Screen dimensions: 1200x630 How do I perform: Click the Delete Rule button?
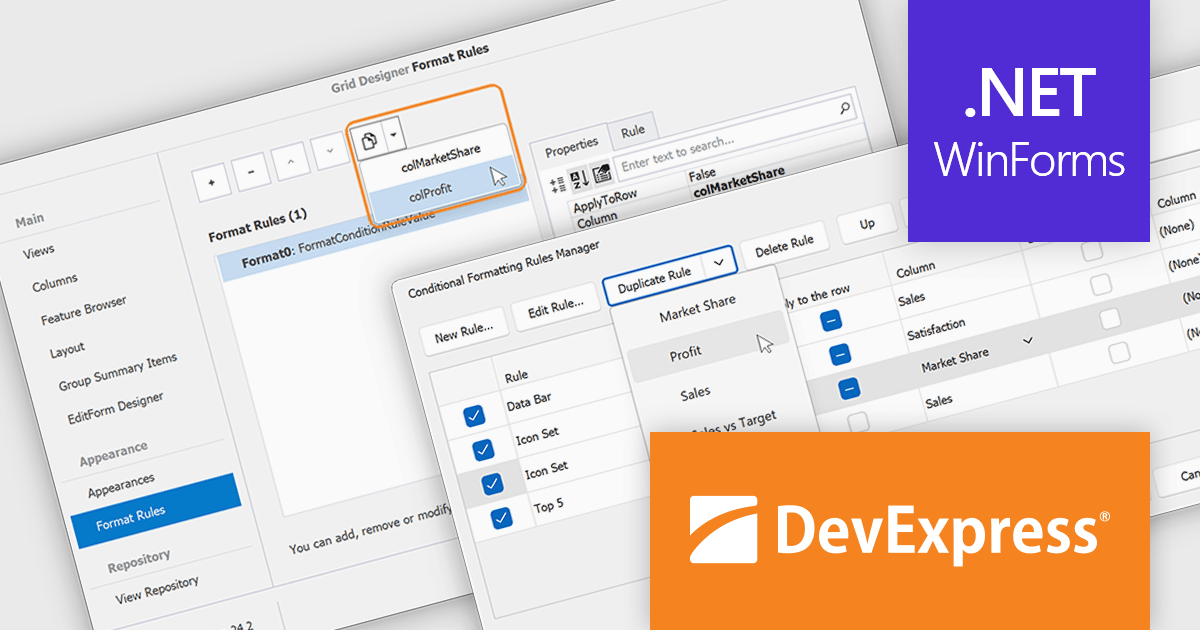pos(784,243)
